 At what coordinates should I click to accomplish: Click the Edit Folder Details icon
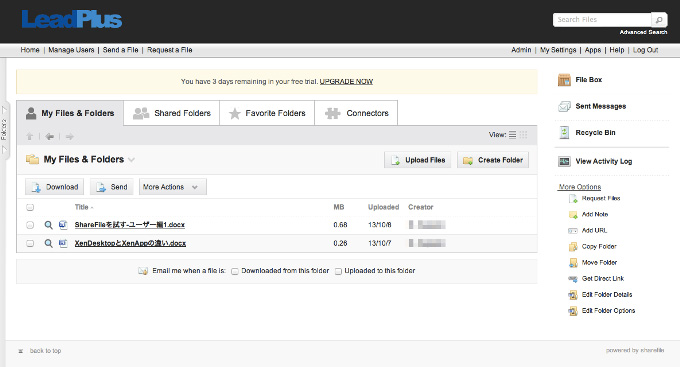[x=573, y=295]
